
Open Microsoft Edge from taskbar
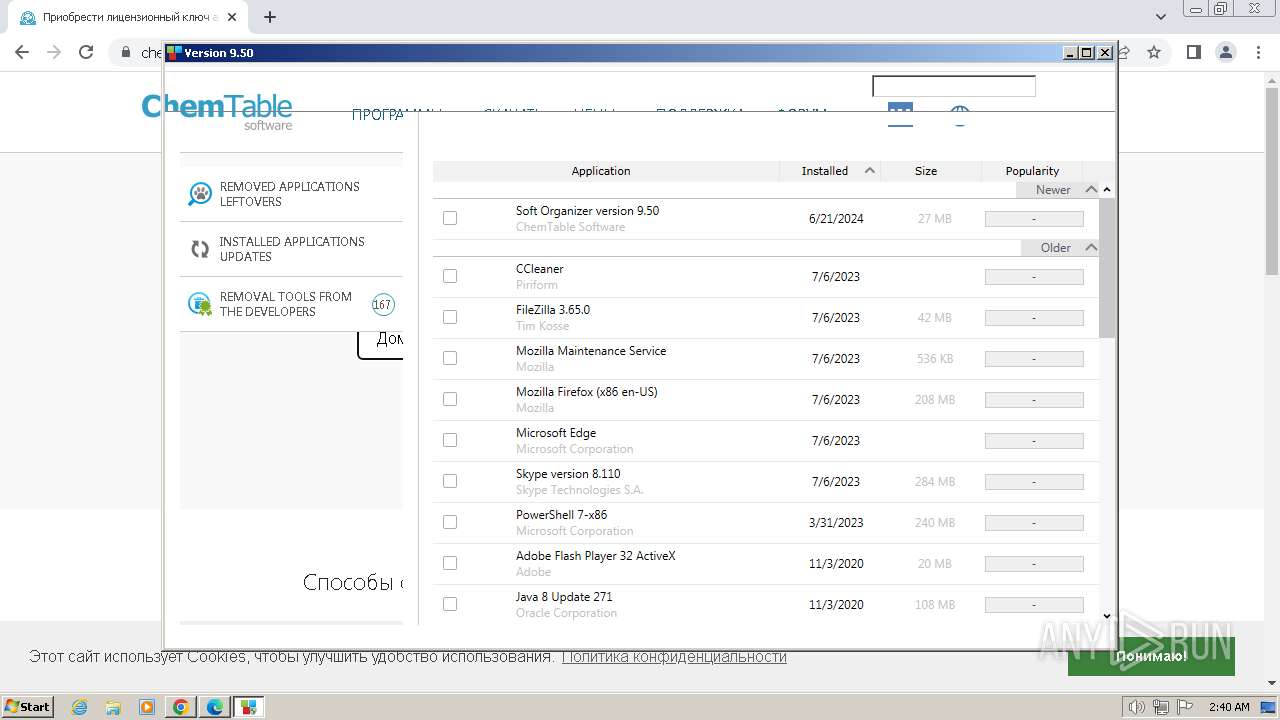click(215, 707)
